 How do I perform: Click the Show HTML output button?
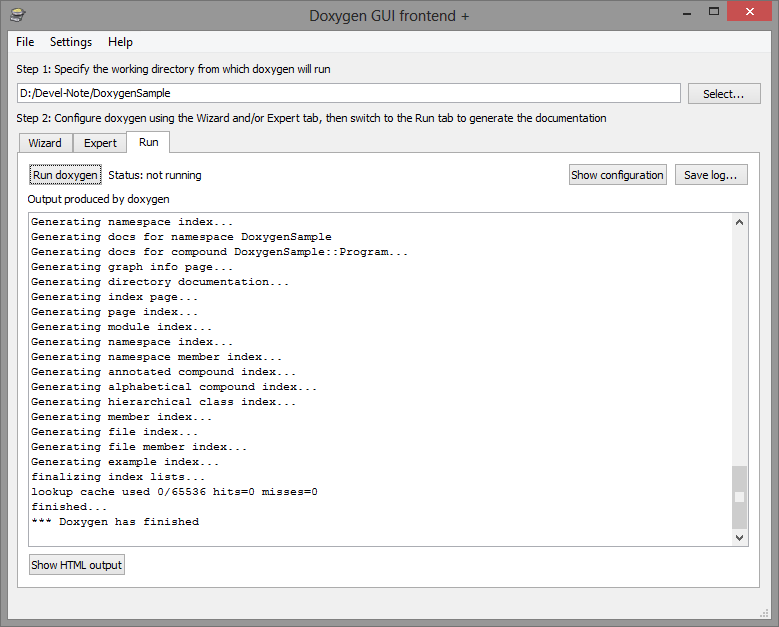[x=77, y=565]
